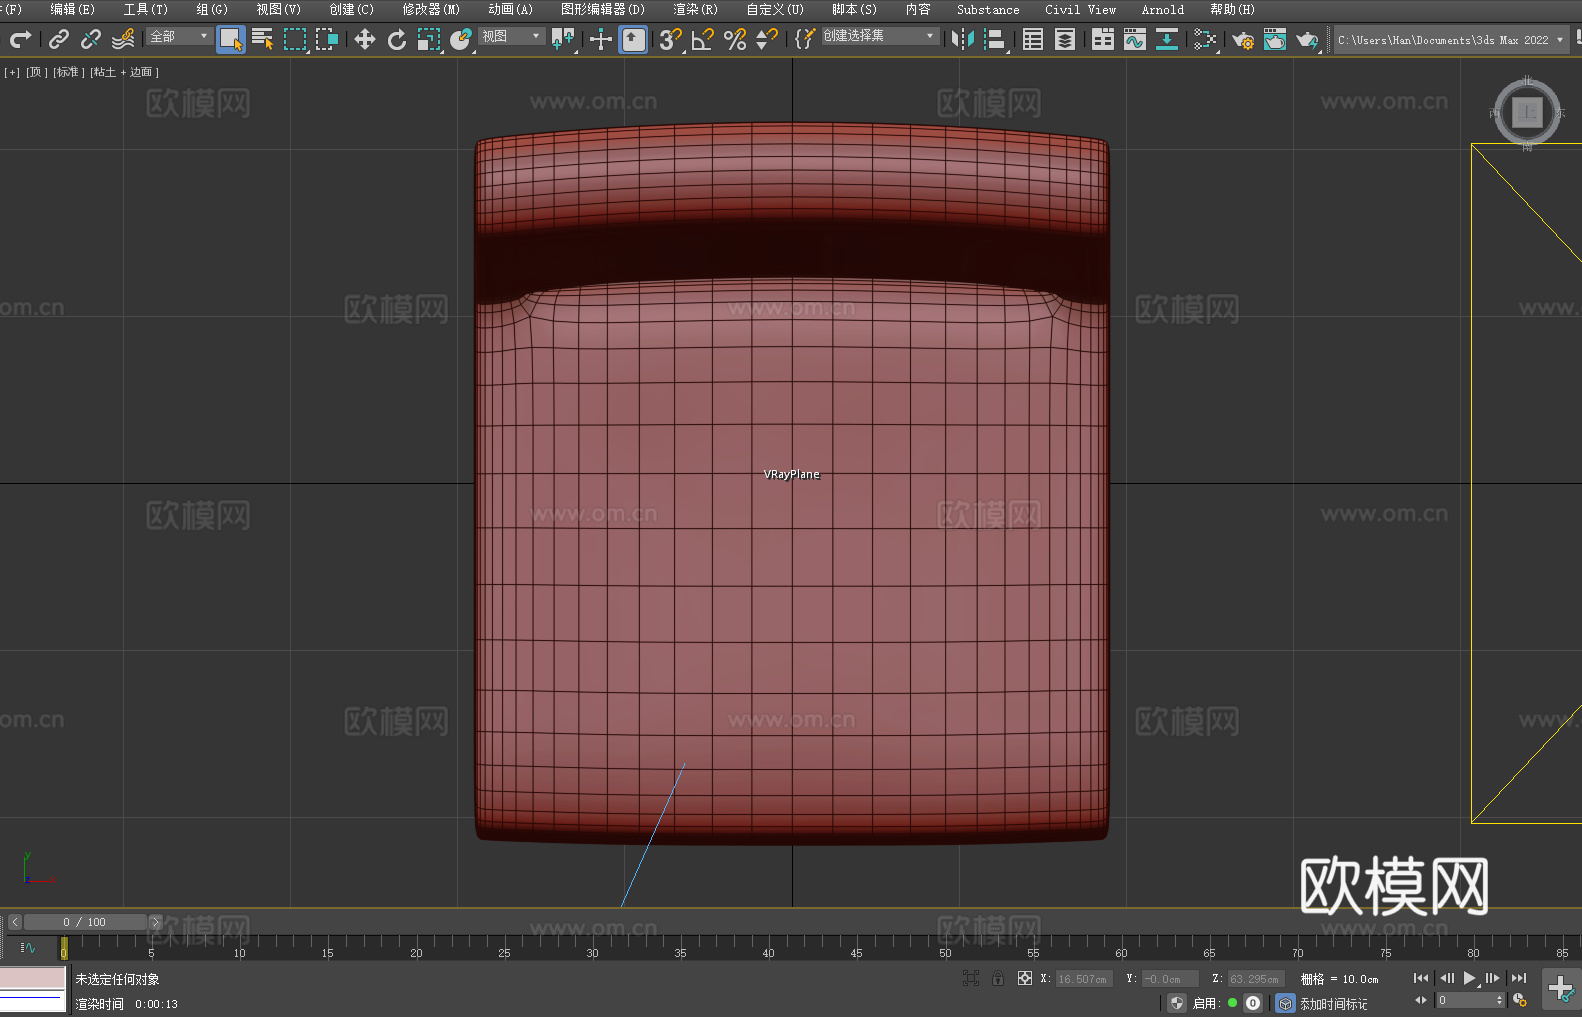
Task: Click Use Pivot Point Center icon
Action: click(x=563, y=39)
